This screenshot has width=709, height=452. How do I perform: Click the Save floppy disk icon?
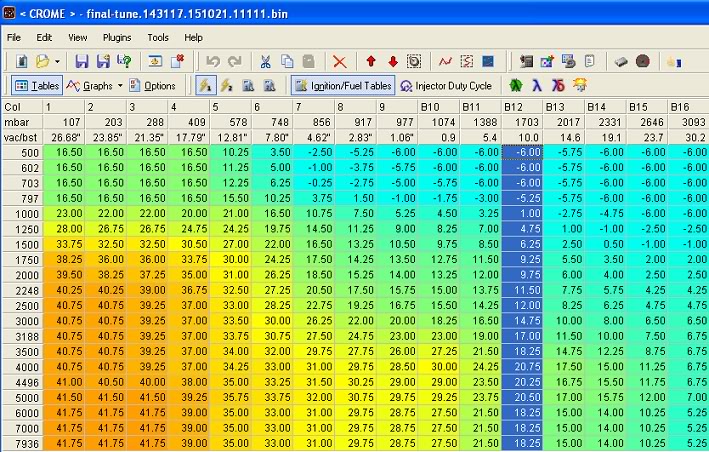point(82,61)
